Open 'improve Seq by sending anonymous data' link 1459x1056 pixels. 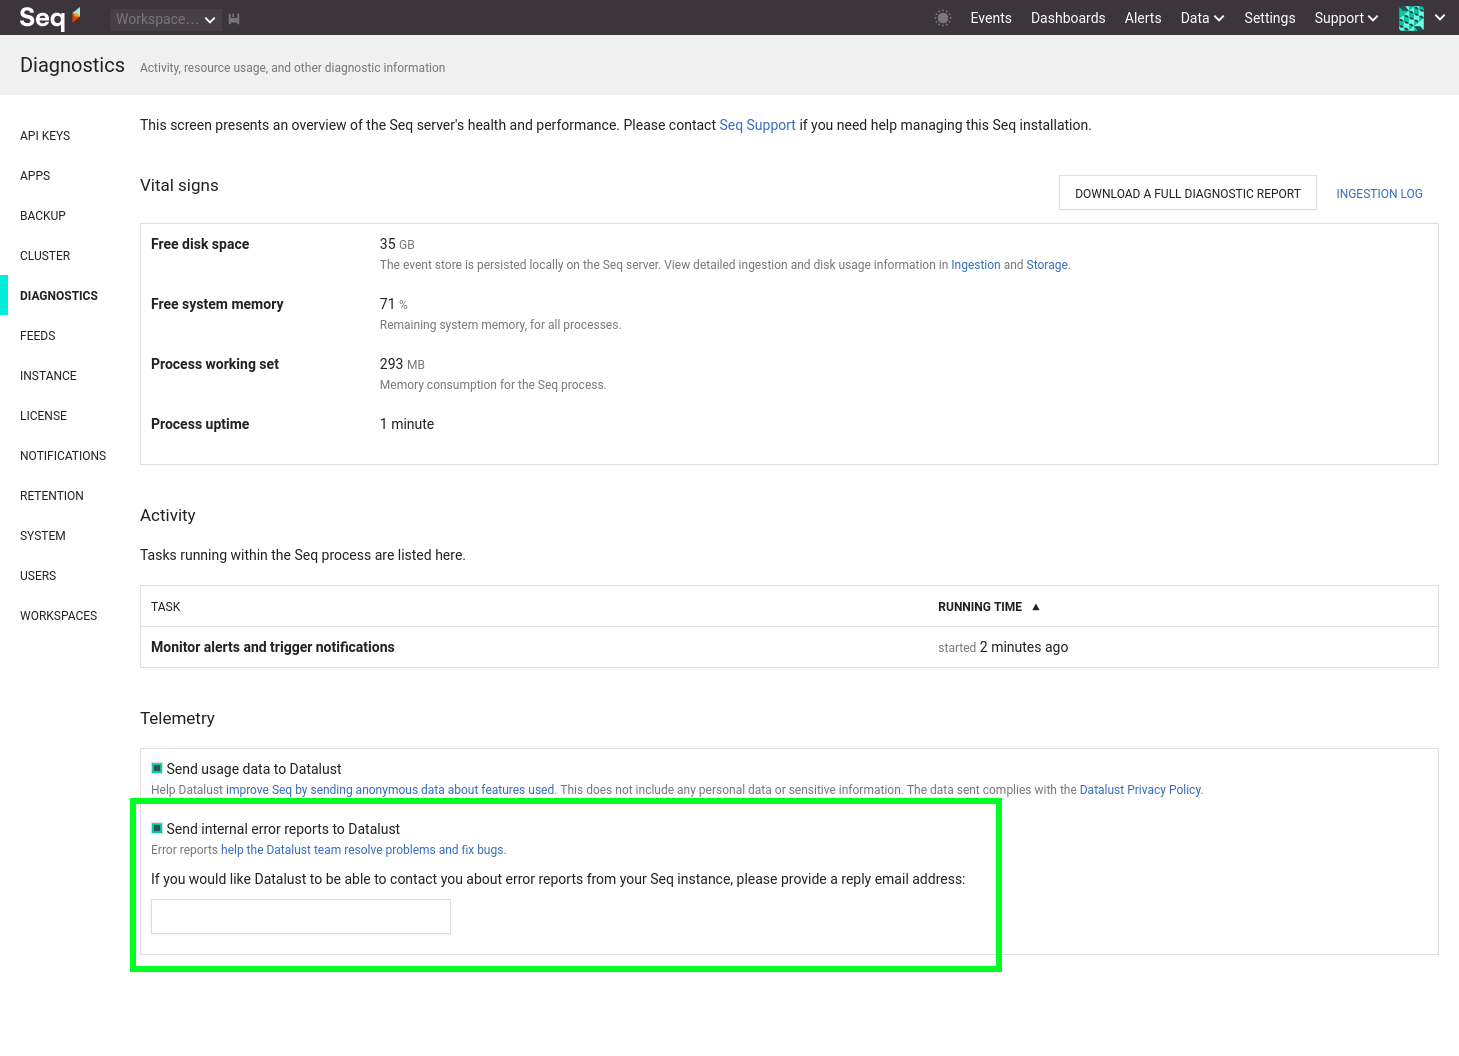click(x=390, y=790)
